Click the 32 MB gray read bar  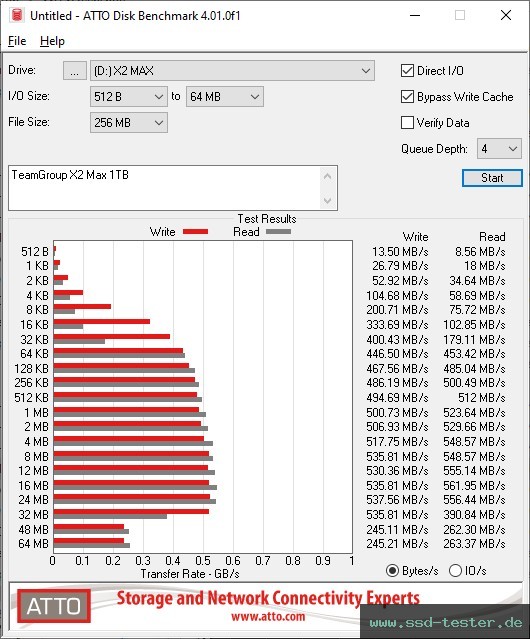coord(110,517)
